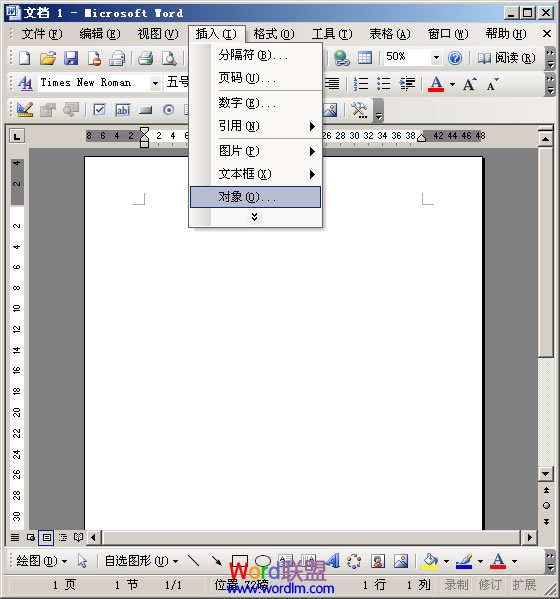Toggle 修订 track changes in status bar

(489, 584)
